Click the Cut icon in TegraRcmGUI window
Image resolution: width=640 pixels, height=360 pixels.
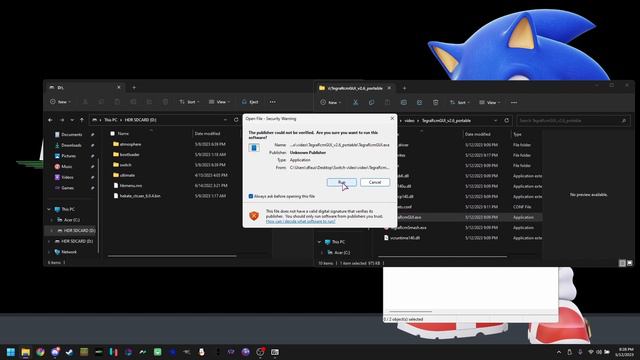pyautogui.click(x=356, y=102)
